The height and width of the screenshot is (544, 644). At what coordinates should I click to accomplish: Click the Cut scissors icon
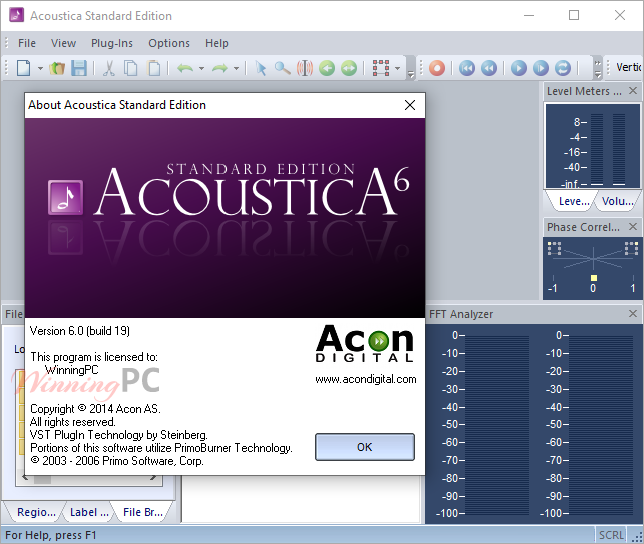pos(108,68)
